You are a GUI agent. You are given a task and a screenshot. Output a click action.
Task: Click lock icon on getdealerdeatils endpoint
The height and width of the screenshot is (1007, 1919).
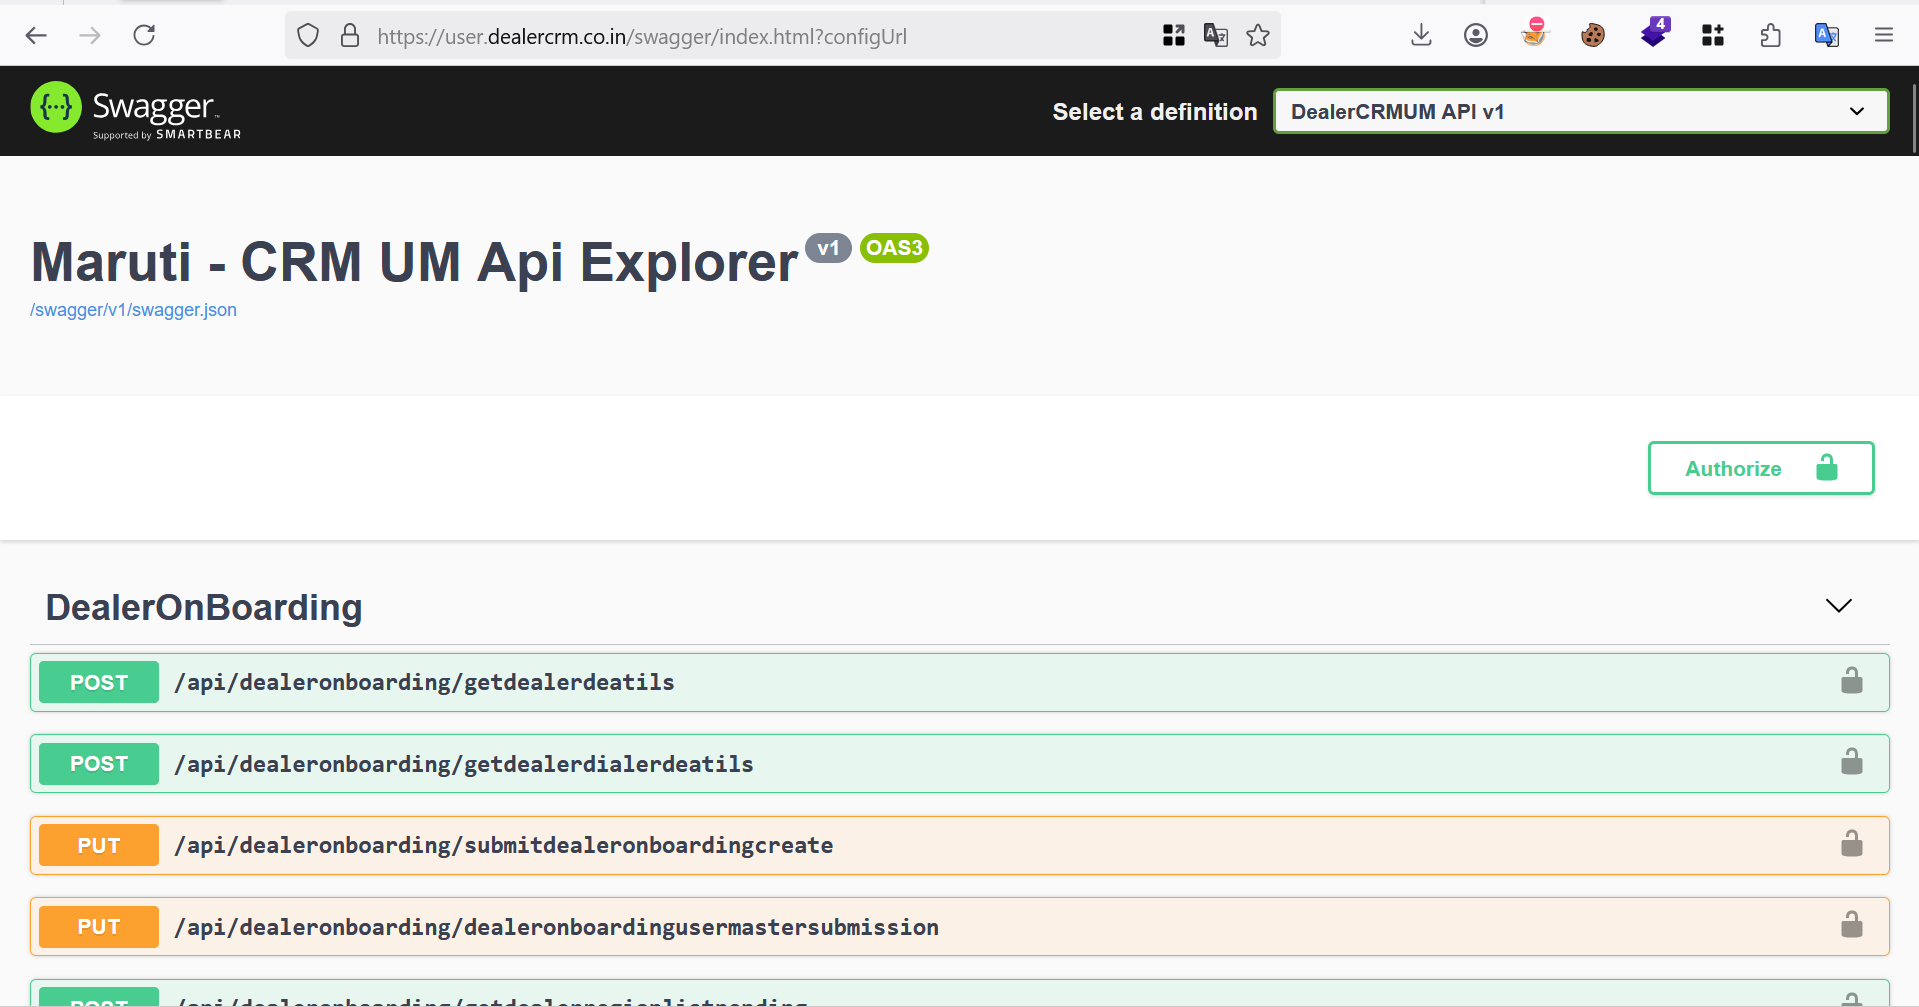[1851, 681]
